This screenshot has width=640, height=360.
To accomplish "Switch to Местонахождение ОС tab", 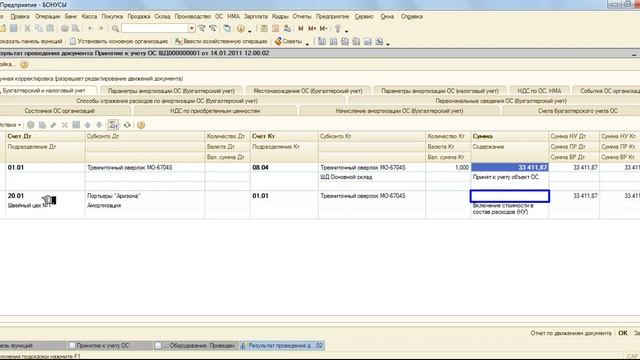I will (308, 91).
